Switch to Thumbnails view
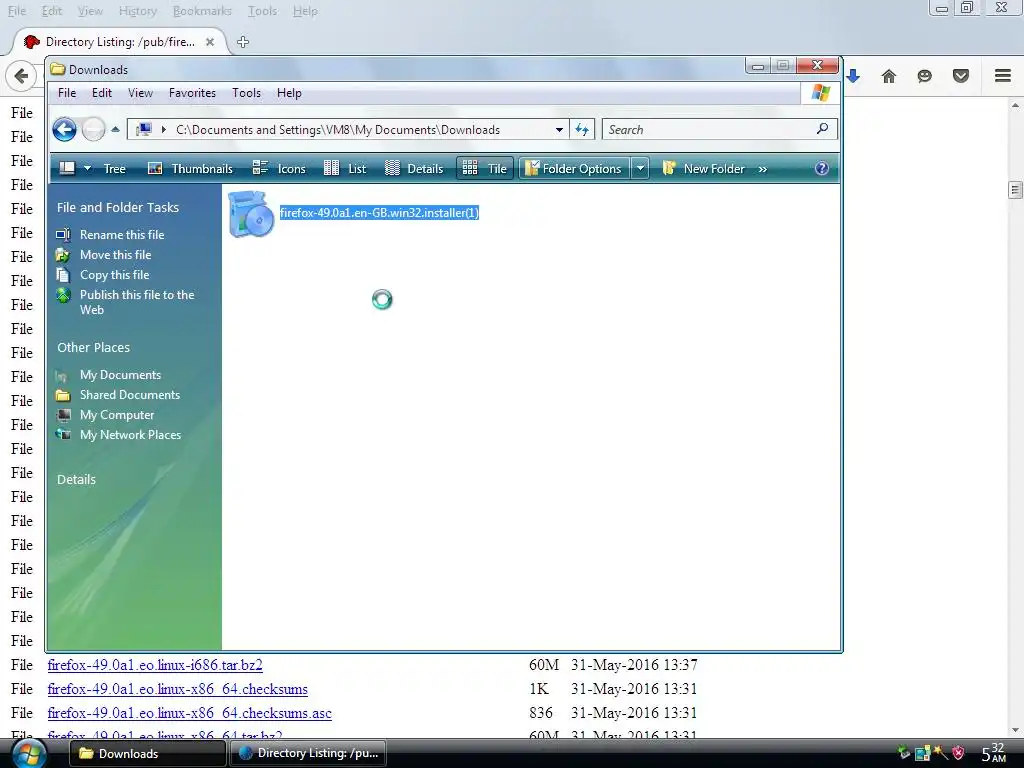The image size is (1024, 768). 190,168
